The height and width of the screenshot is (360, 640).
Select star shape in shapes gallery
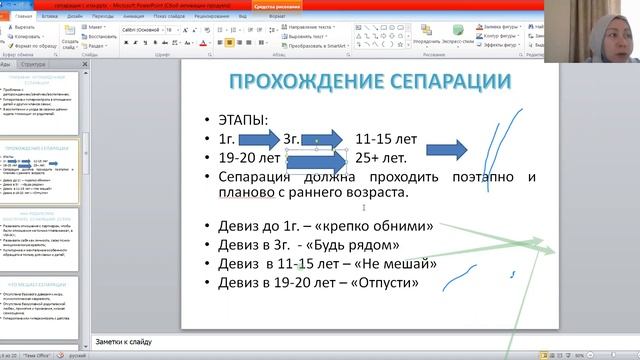point(400,44)
